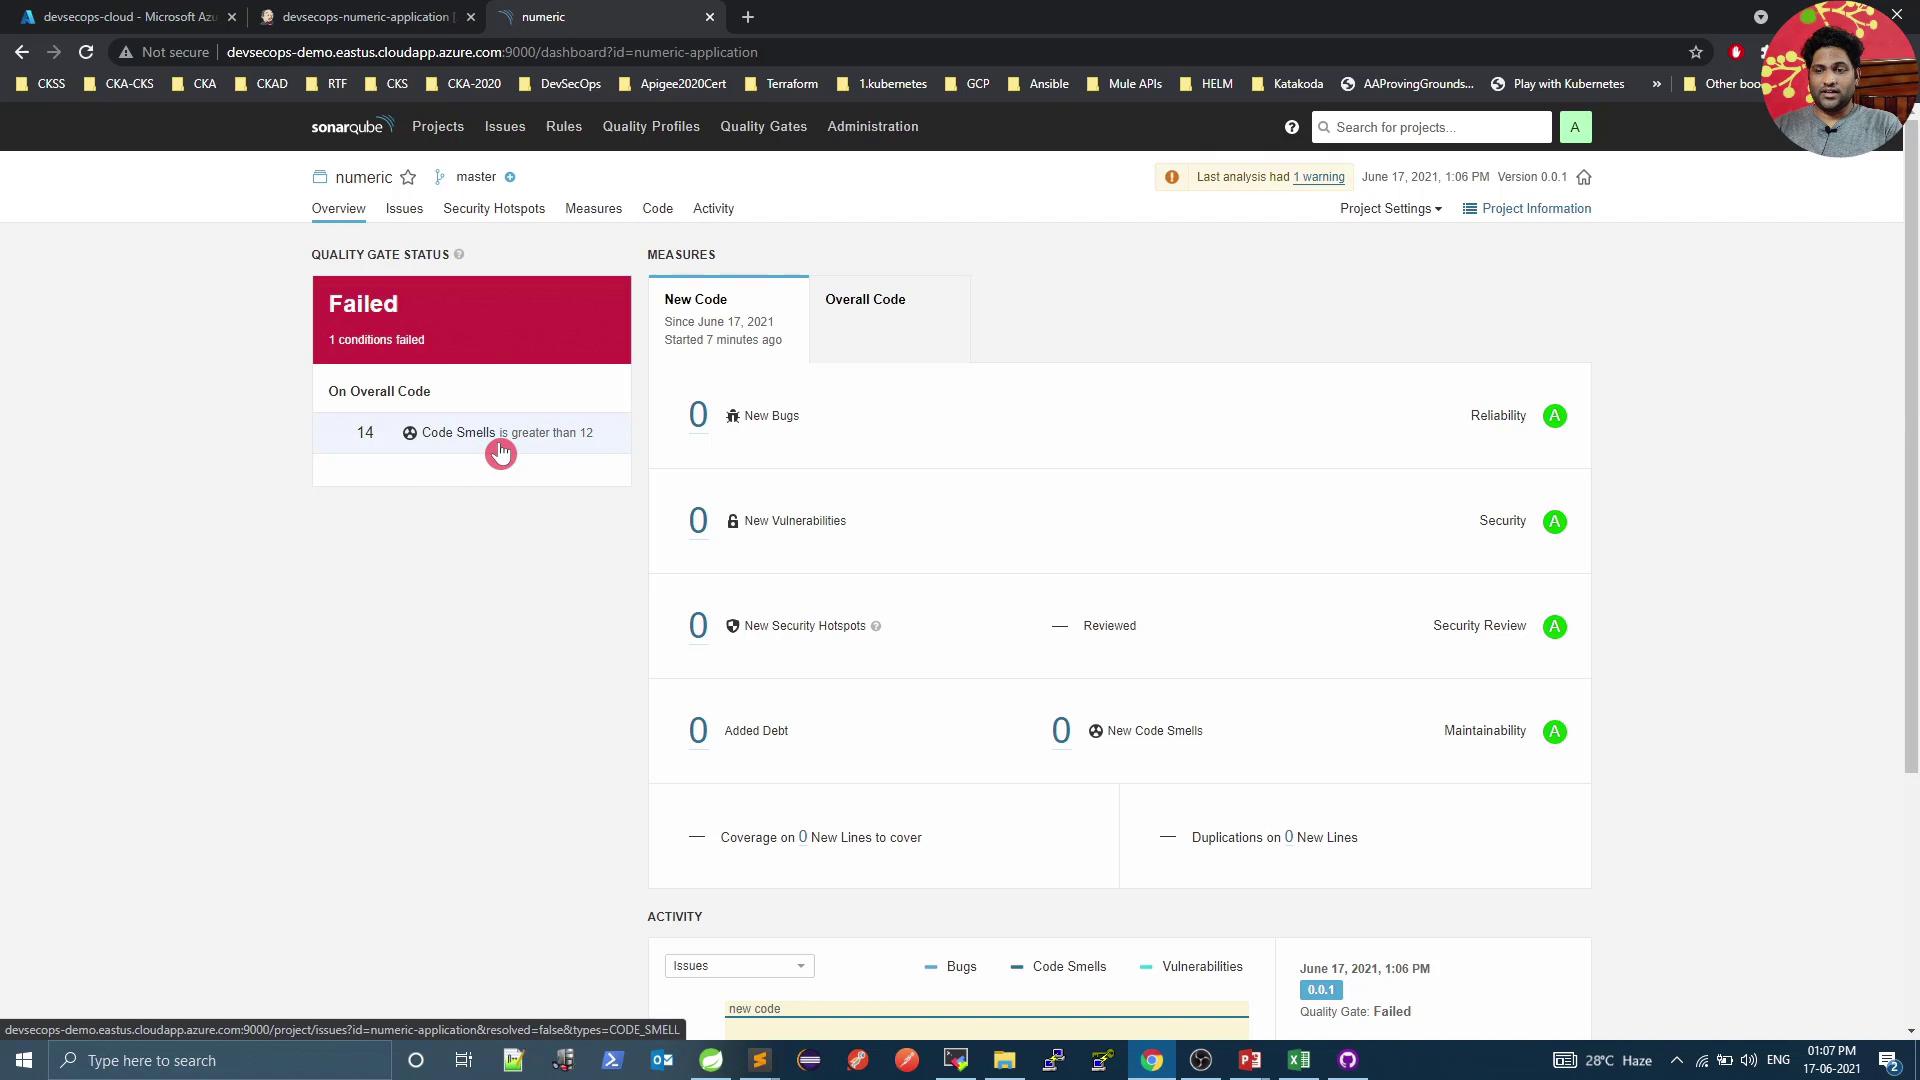
Task: Click the favorite star next to numeric
Action: [x=408, y=178]
